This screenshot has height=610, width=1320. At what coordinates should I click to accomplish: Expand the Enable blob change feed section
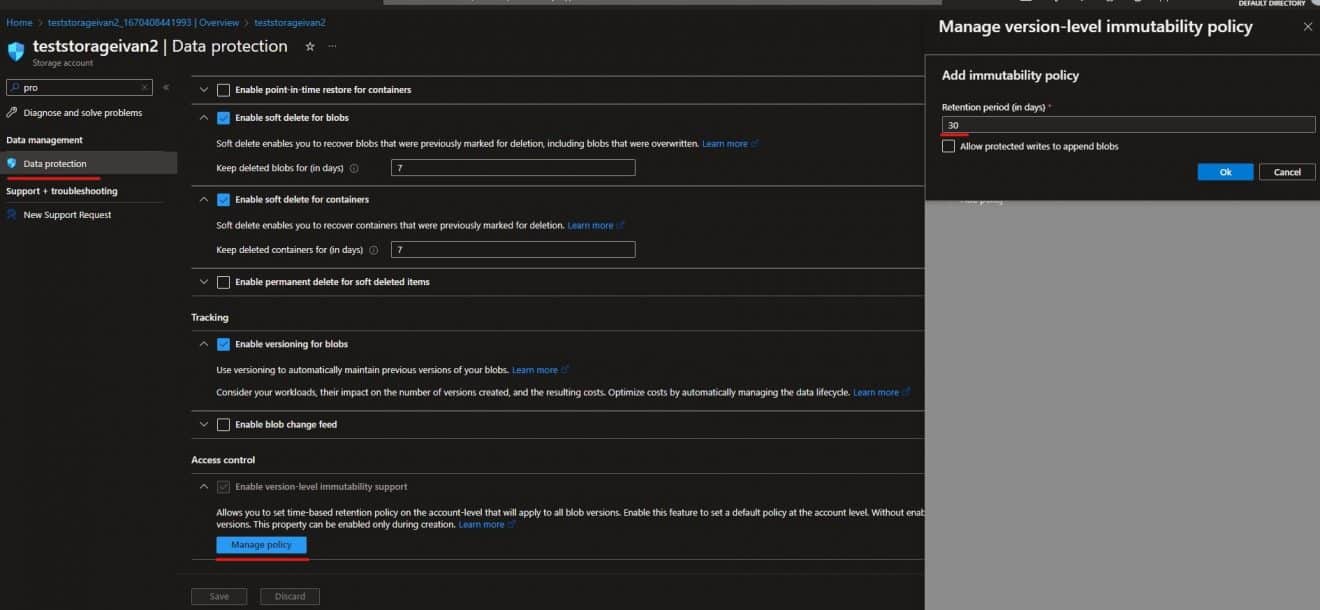tap(203, 423)
